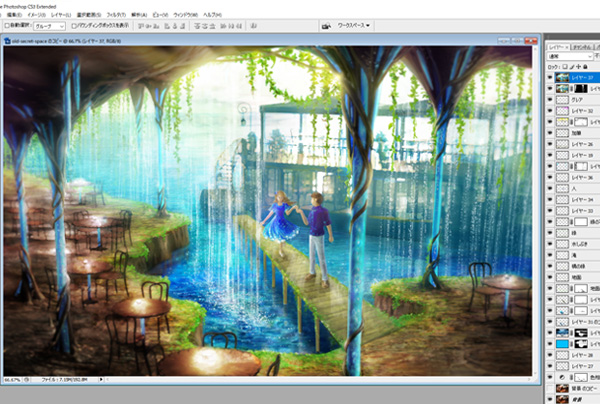Click the Align vertical centers icon
600x404 pixels.
pyautogui.click(x=148, y=26)
